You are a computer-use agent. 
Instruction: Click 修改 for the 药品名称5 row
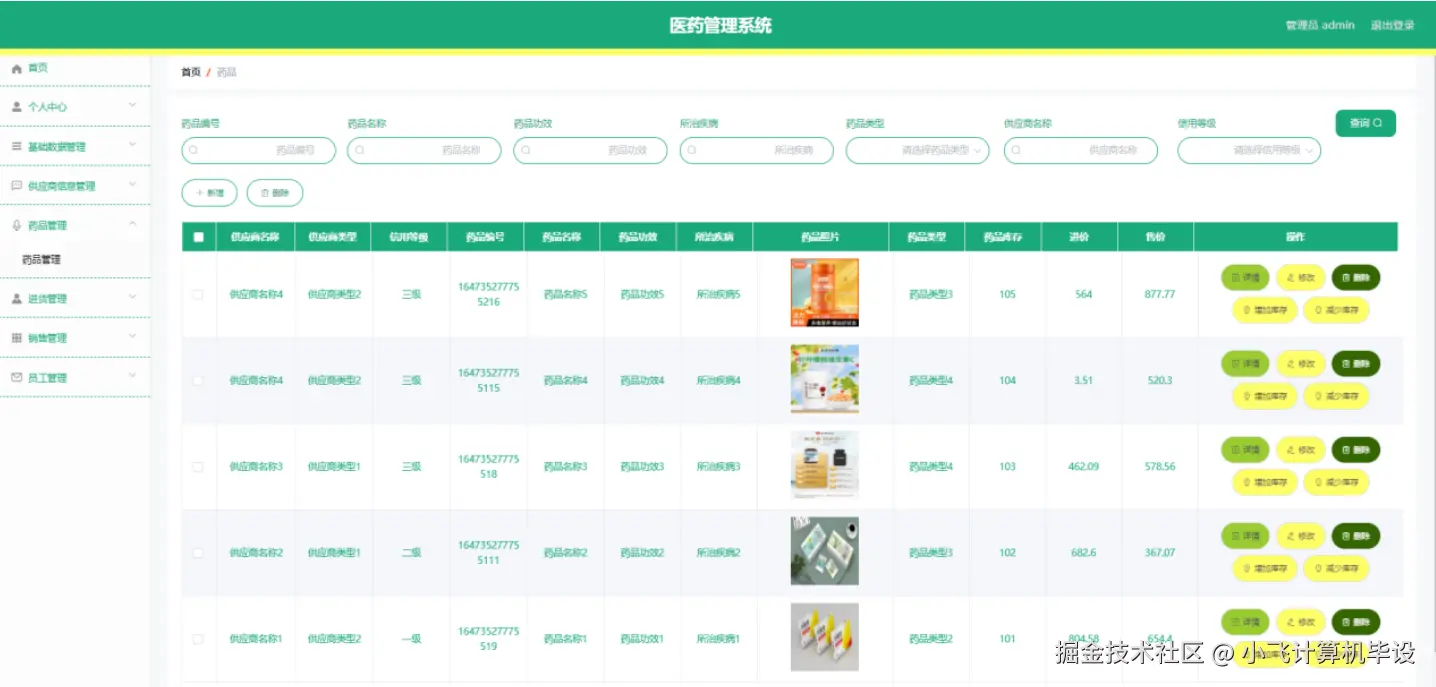coord(1300,278)
